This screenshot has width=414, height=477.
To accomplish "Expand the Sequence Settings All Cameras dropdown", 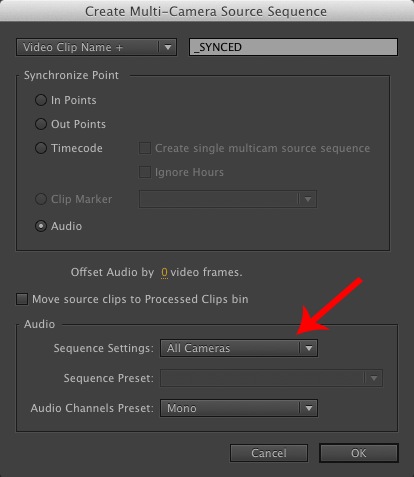I will click(239, 348).
